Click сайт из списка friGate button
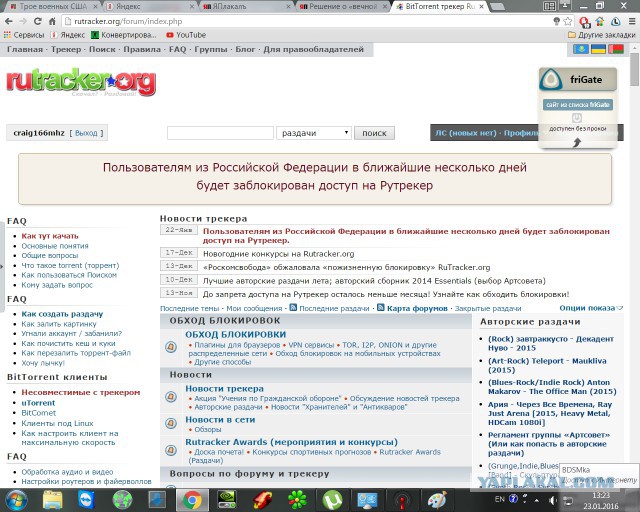The height and width of the screenshot is (512, 640). click(x=578, y=105)
